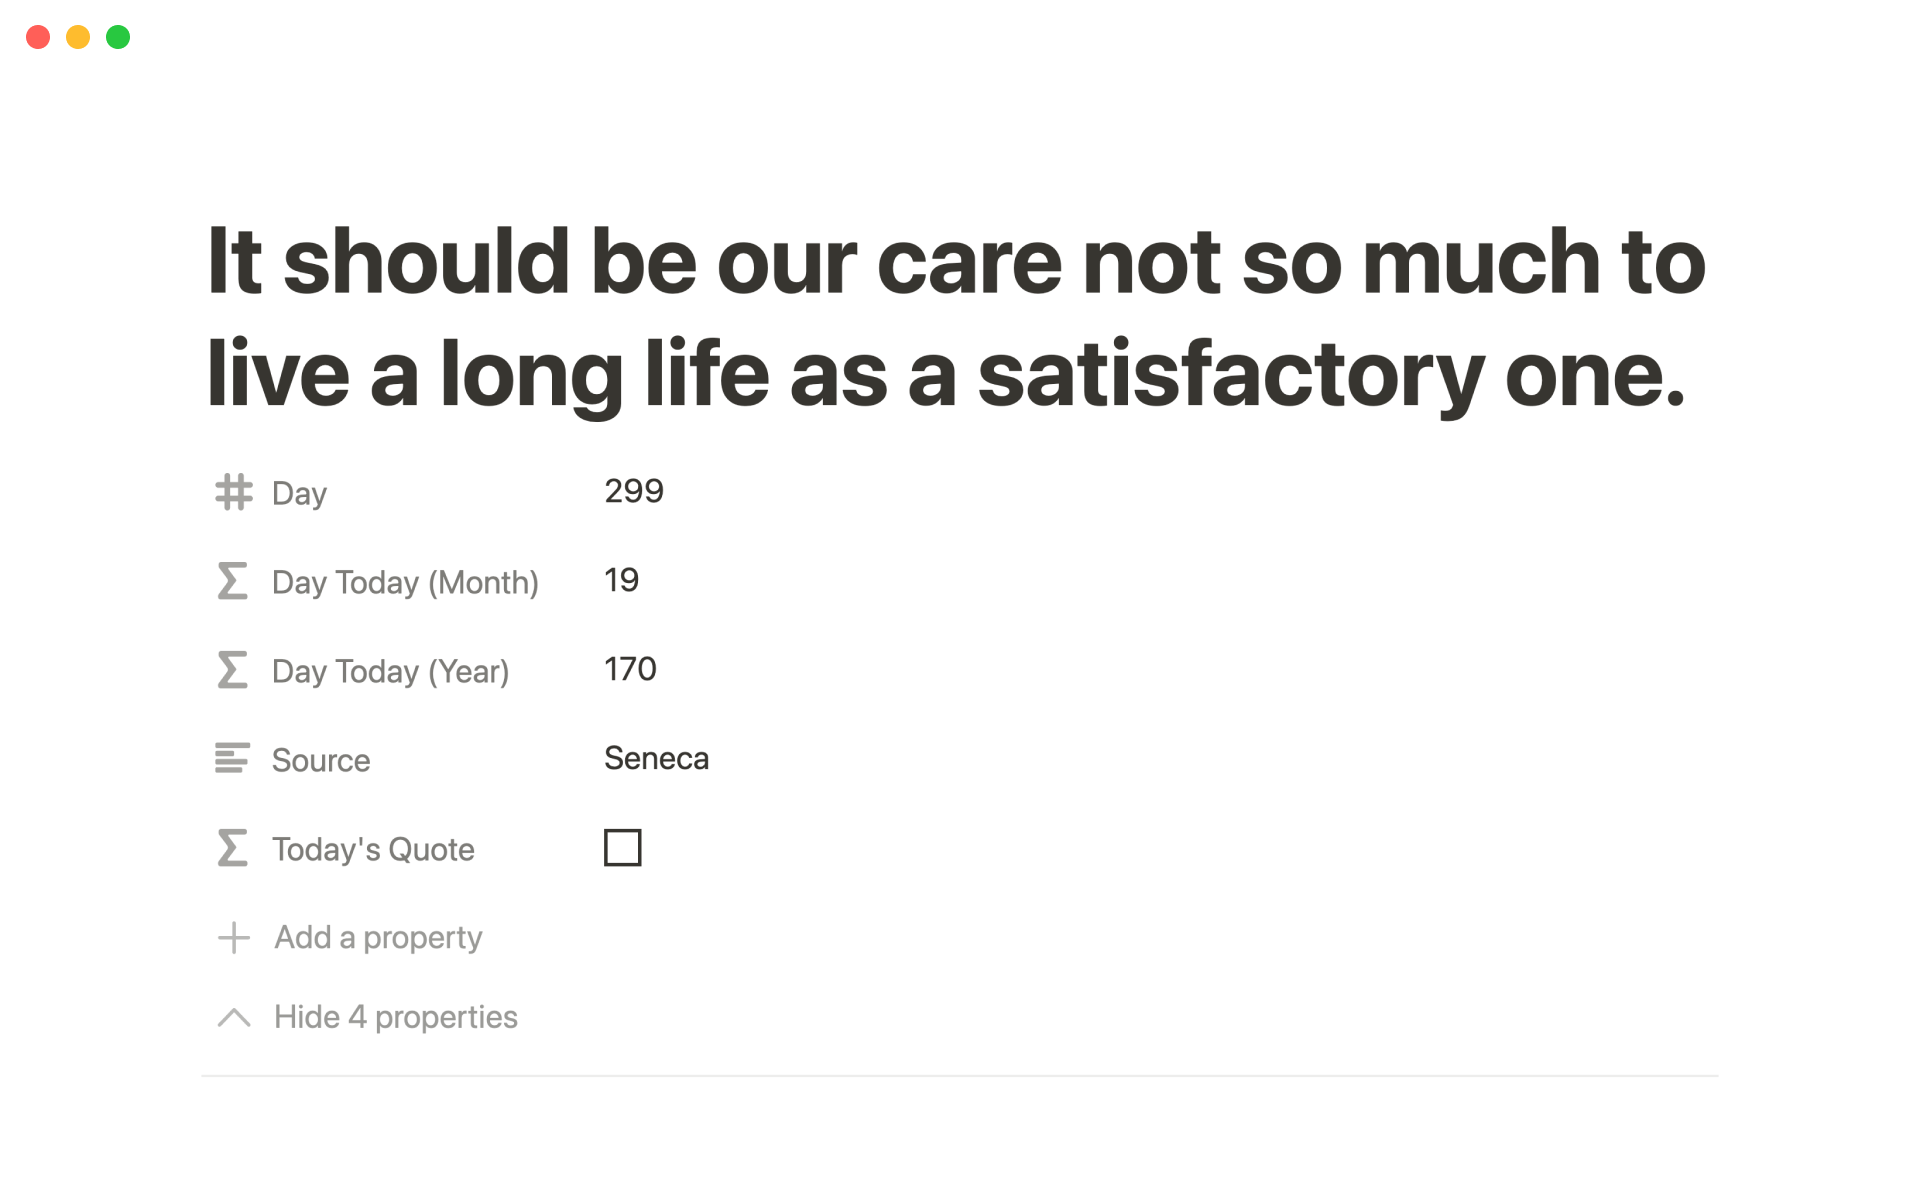Collapse properties using the upward chevron
Viewport: 1920px width, 1200px height.
[234, 1017]
